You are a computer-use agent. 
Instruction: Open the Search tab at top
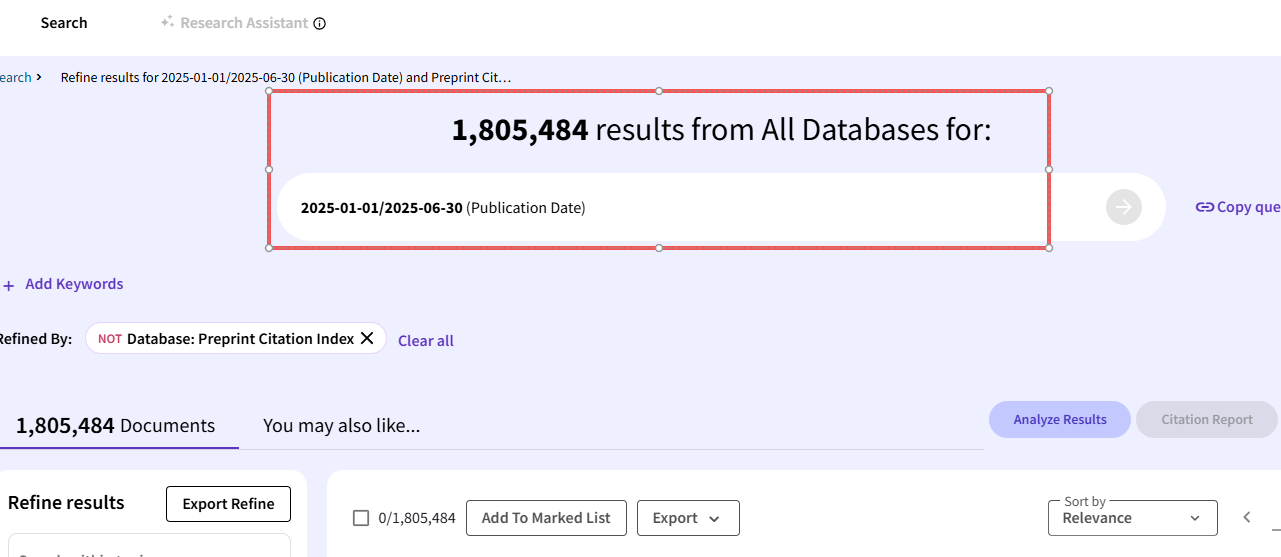pos(64,23)
